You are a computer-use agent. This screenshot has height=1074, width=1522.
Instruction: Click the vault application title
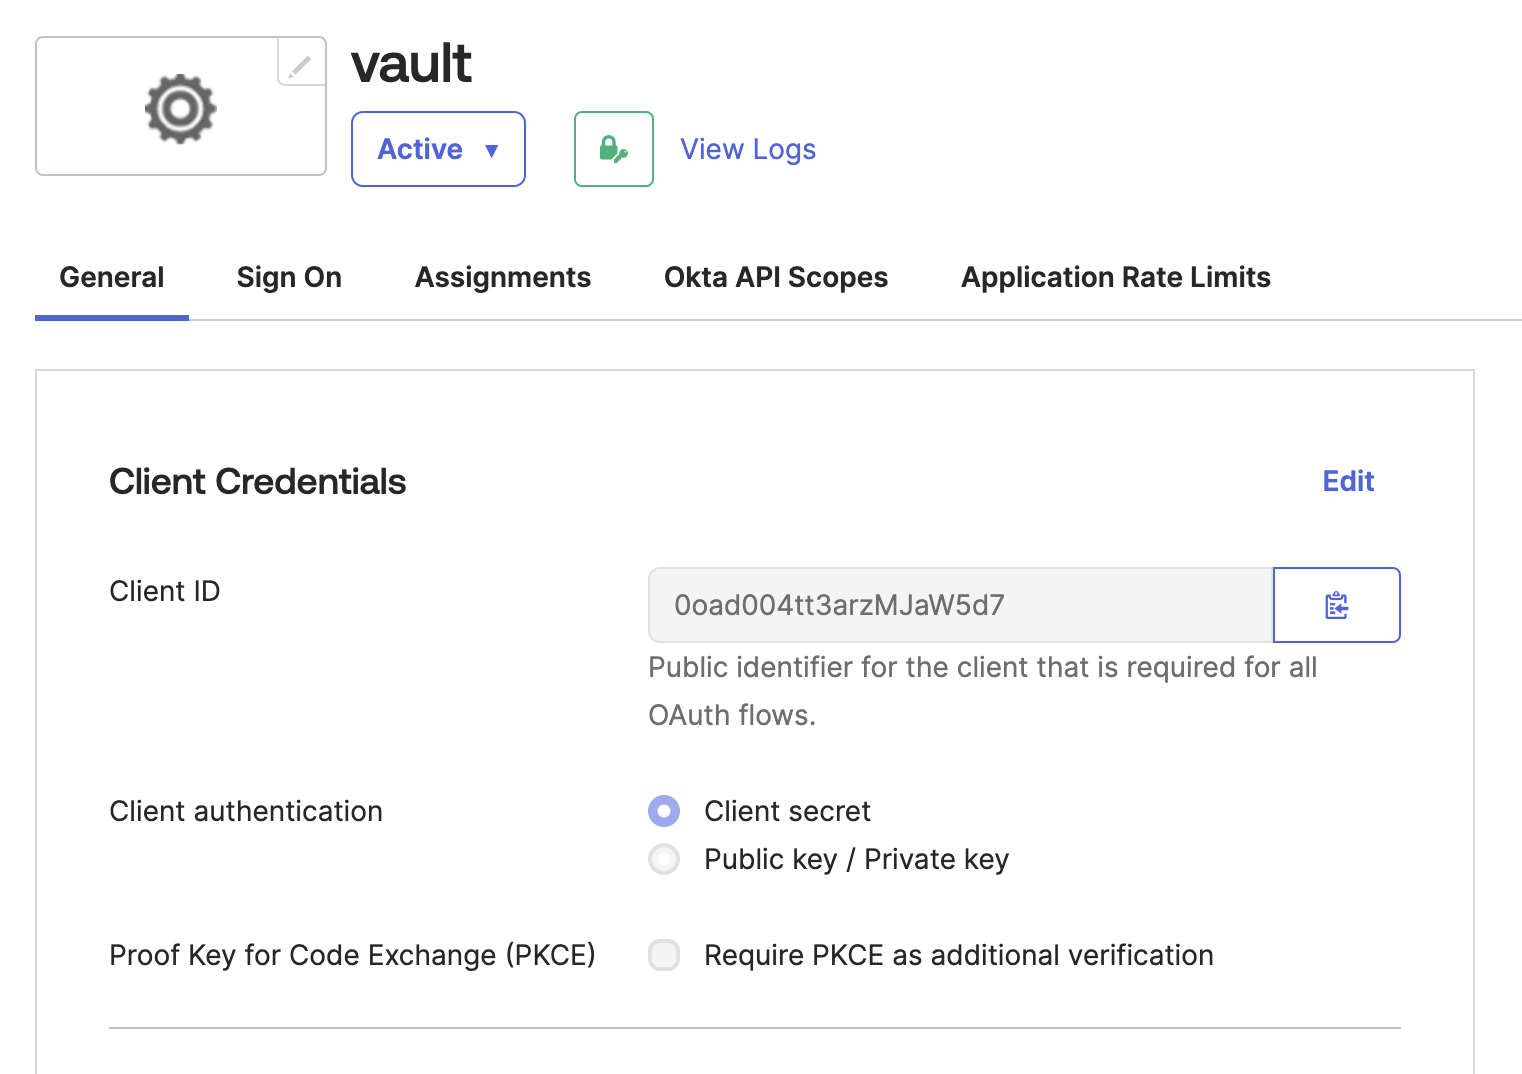click(411, 64)
